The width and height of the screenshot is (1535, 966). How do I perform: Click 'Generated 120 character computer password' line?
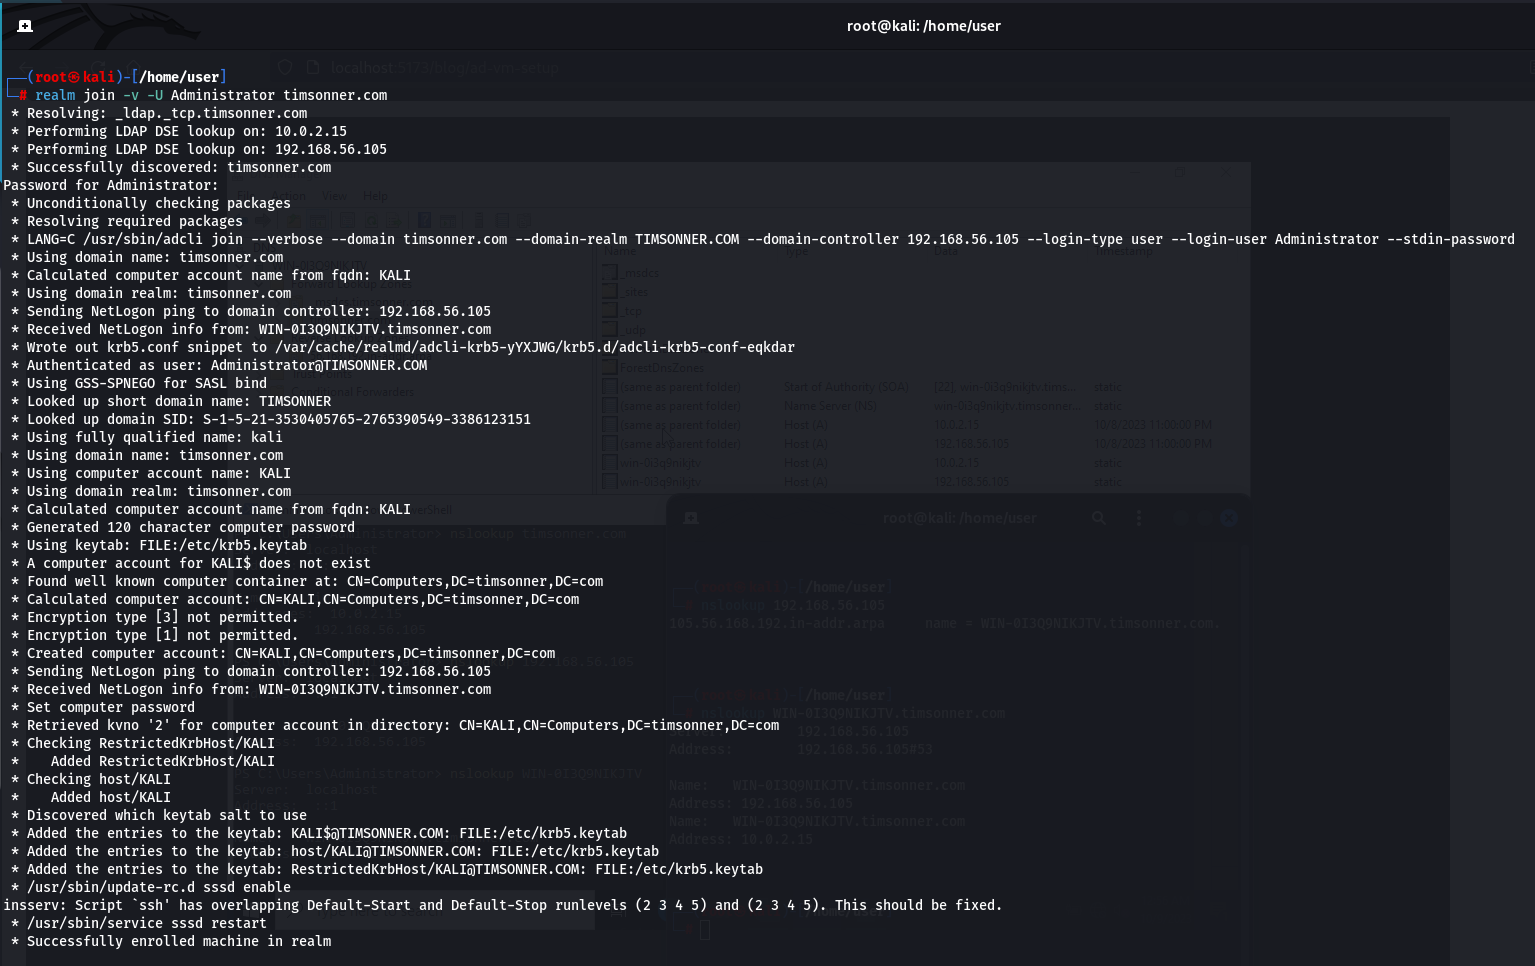pyautogui.click(x=183, y=527)
